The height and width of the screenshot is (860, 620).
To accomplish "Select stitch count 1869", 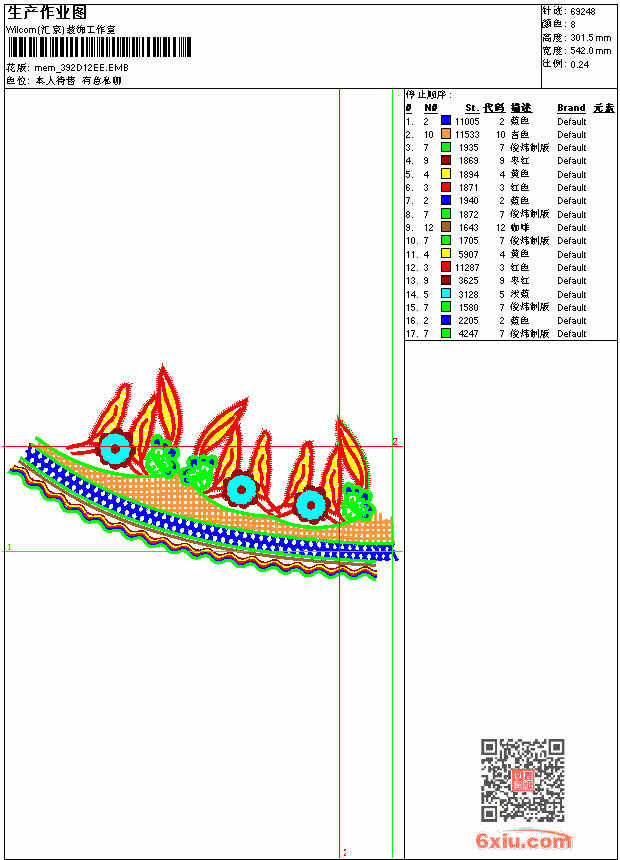I will click(x=469, y=161).
